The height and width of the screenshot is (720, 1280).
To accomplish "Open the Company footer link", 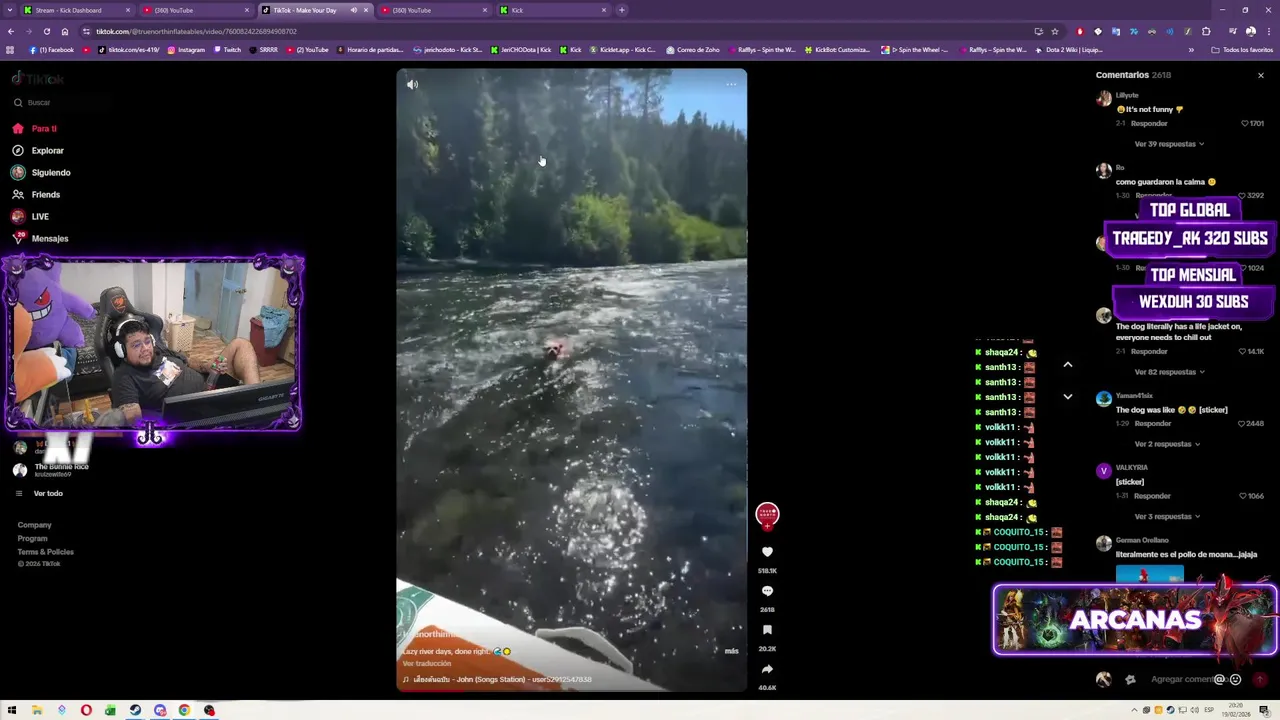I will click(34, 525).
